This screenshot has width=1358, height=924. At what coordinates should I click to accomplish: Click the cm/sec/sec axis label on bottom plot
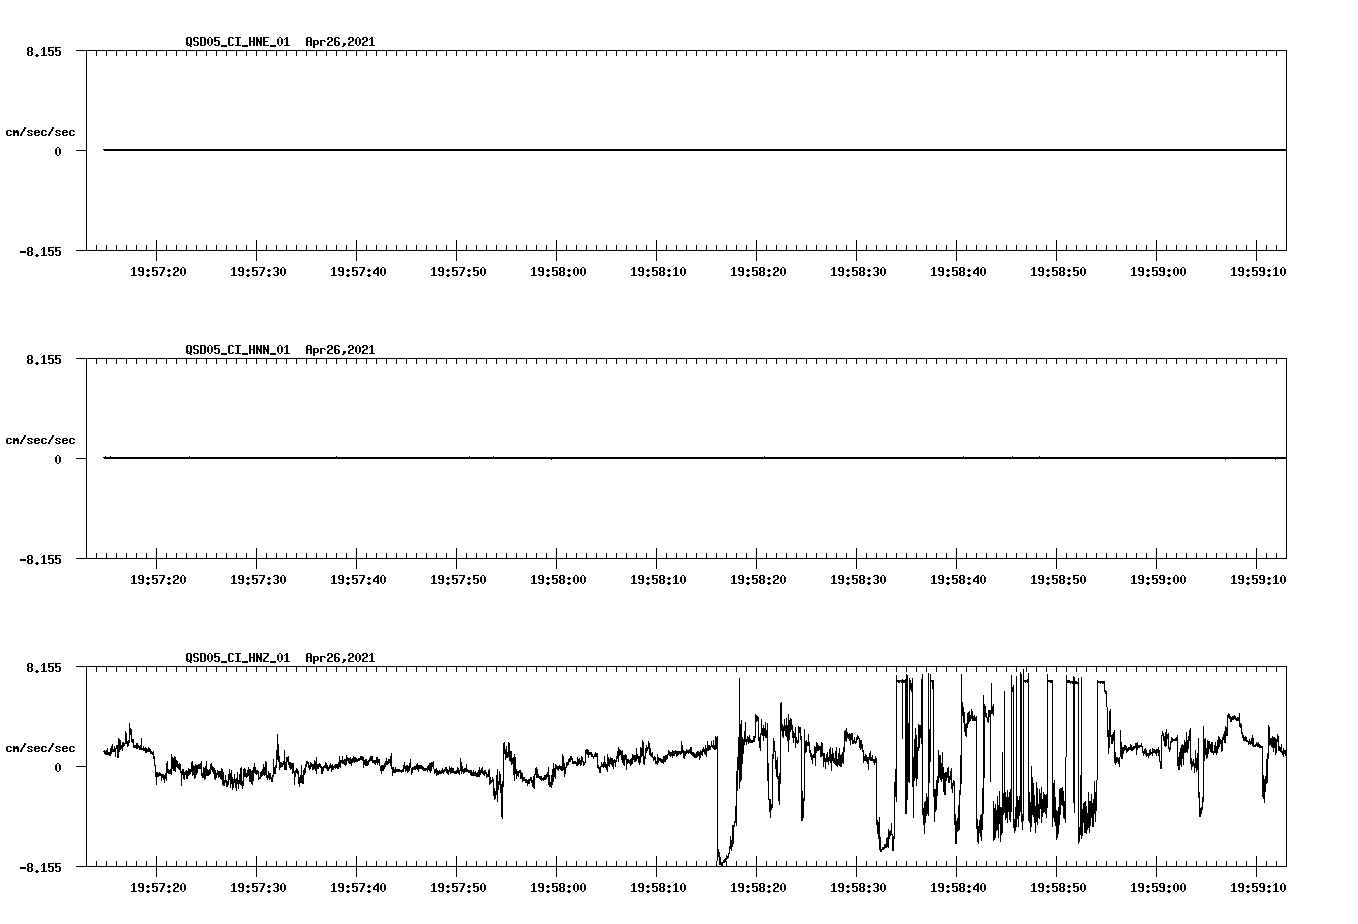(x=41, y=747)
